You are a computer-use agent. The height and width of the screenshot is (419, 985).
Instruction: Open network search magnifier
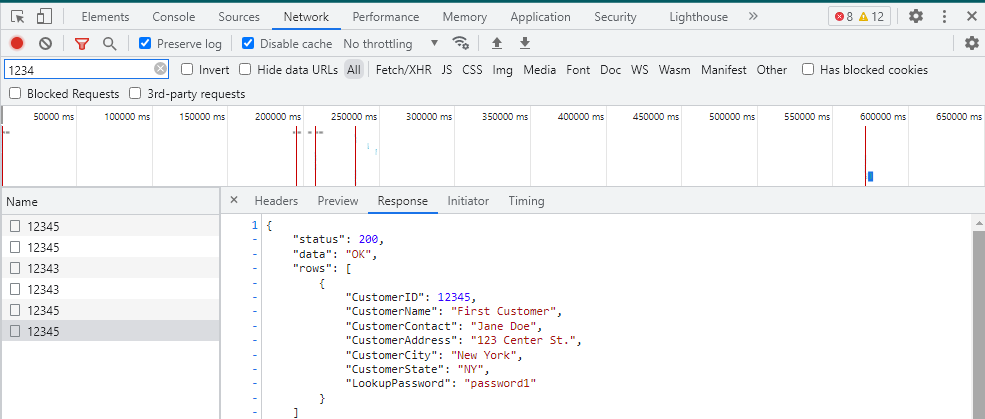(109, 43)
